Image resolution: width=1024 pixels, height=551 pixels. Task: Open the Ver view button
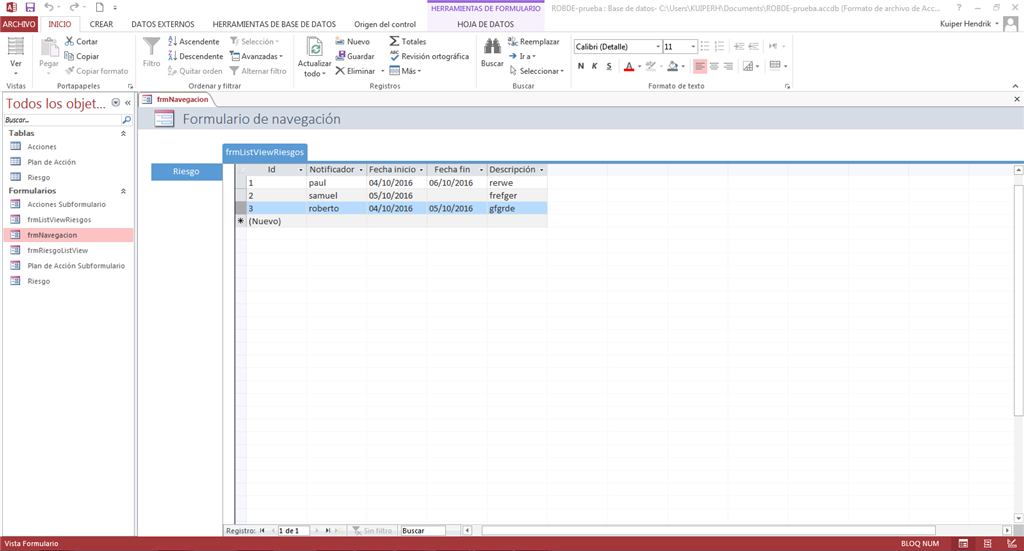[16, 57]
